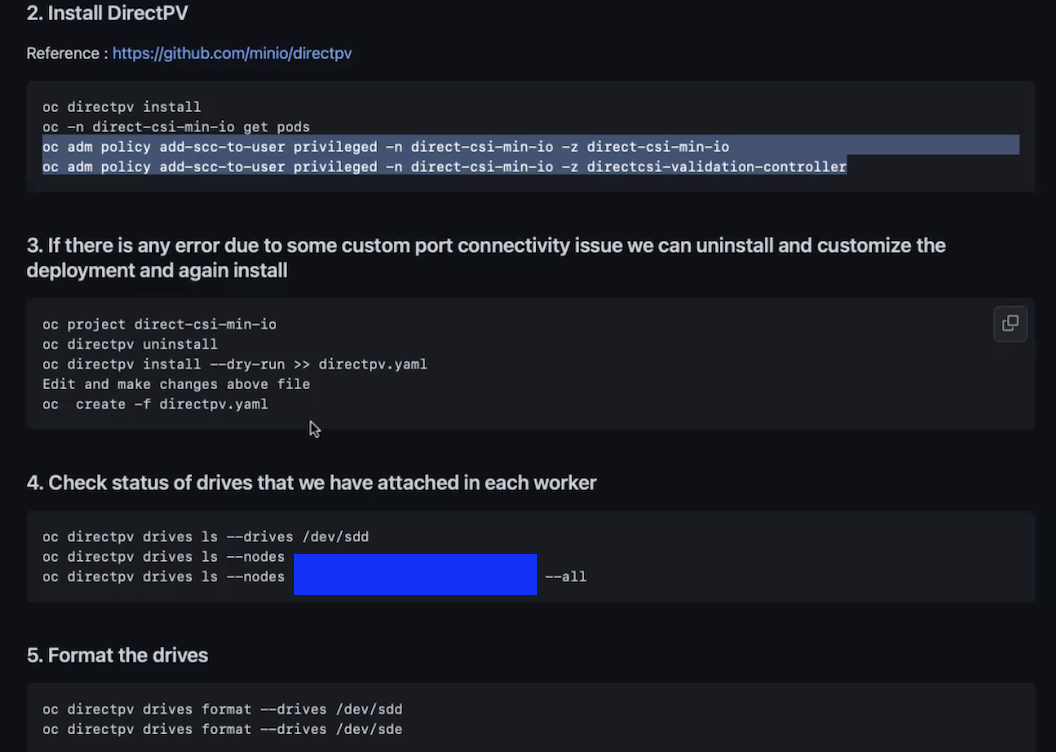Screen dimensions: 1056x752
Task: Click the '5. Format the drives' heading
Action: 117,655
